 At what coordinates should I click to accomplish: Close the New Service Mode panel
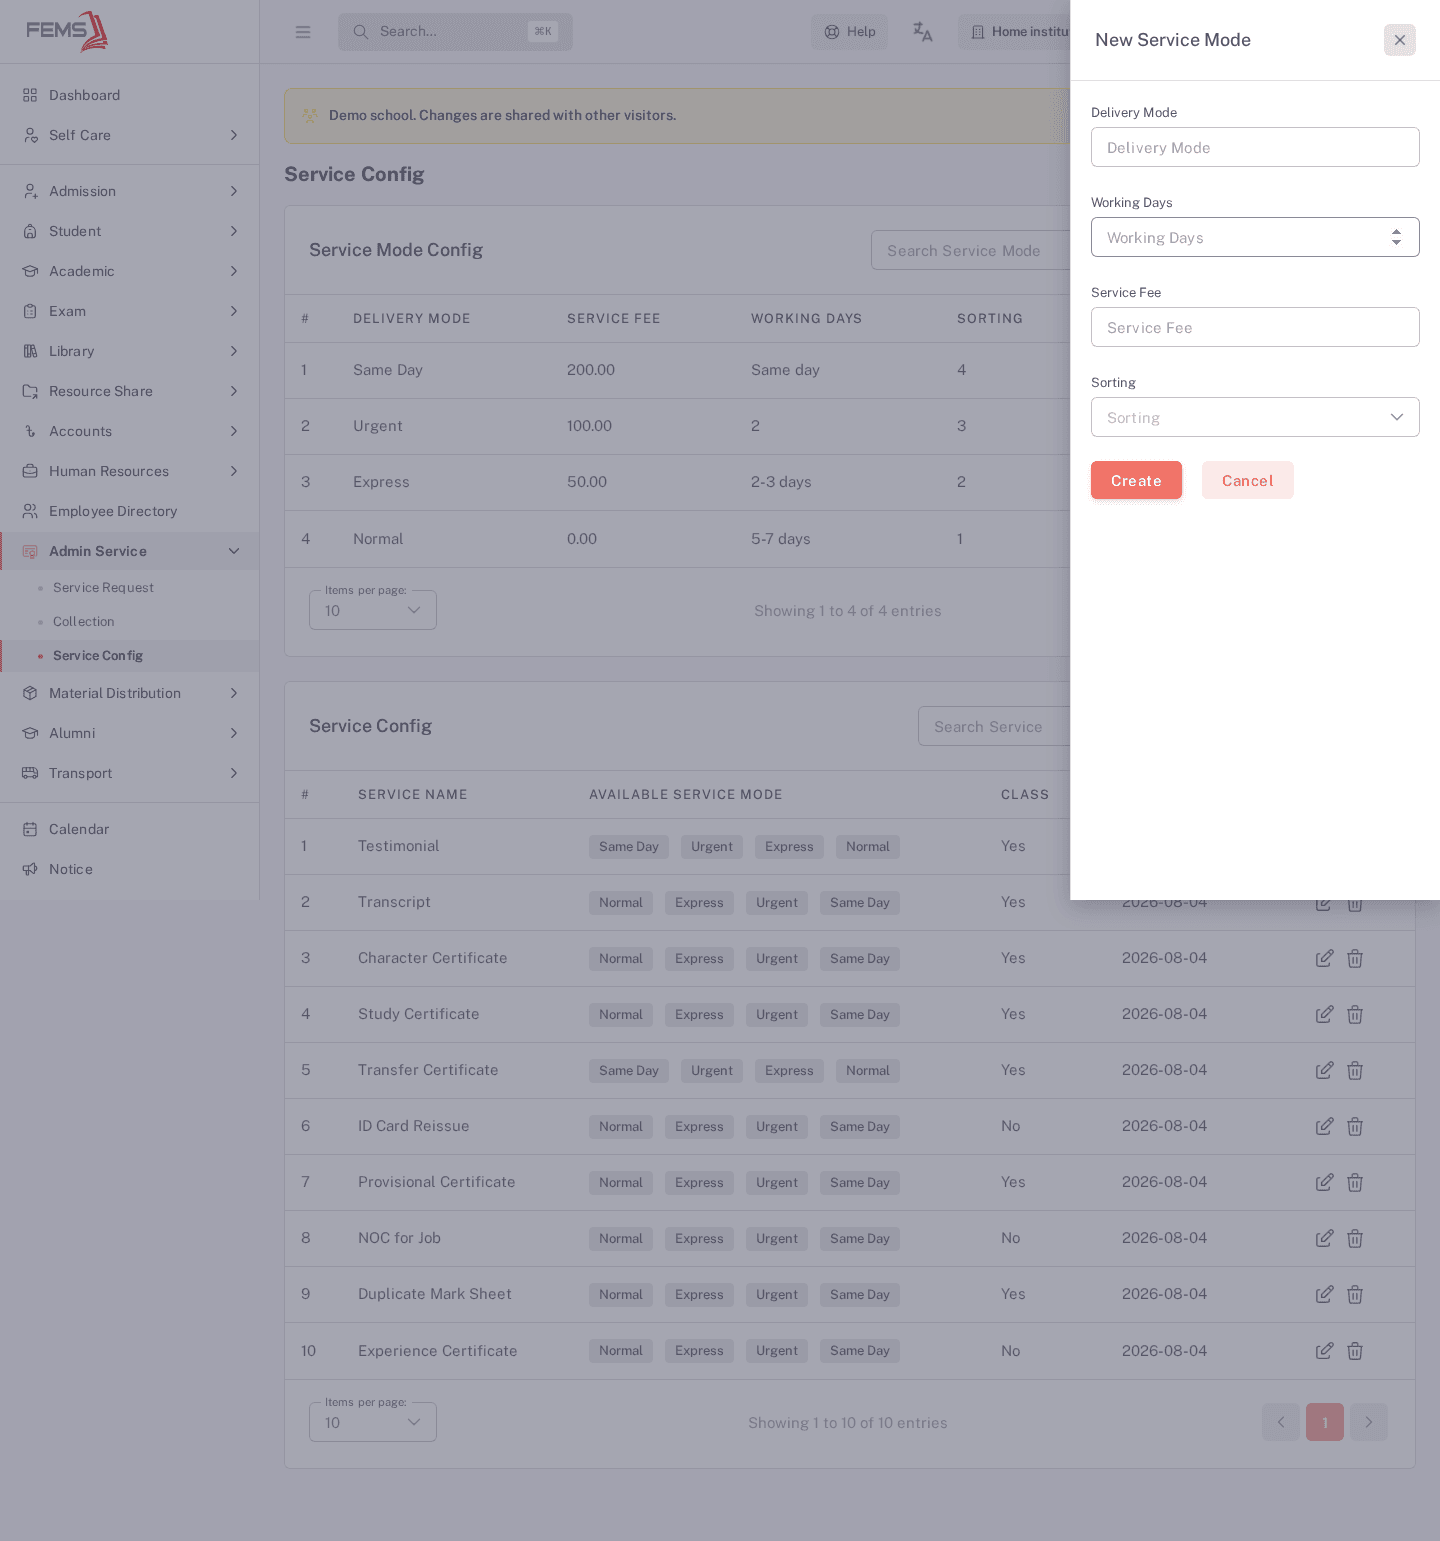1399,40
